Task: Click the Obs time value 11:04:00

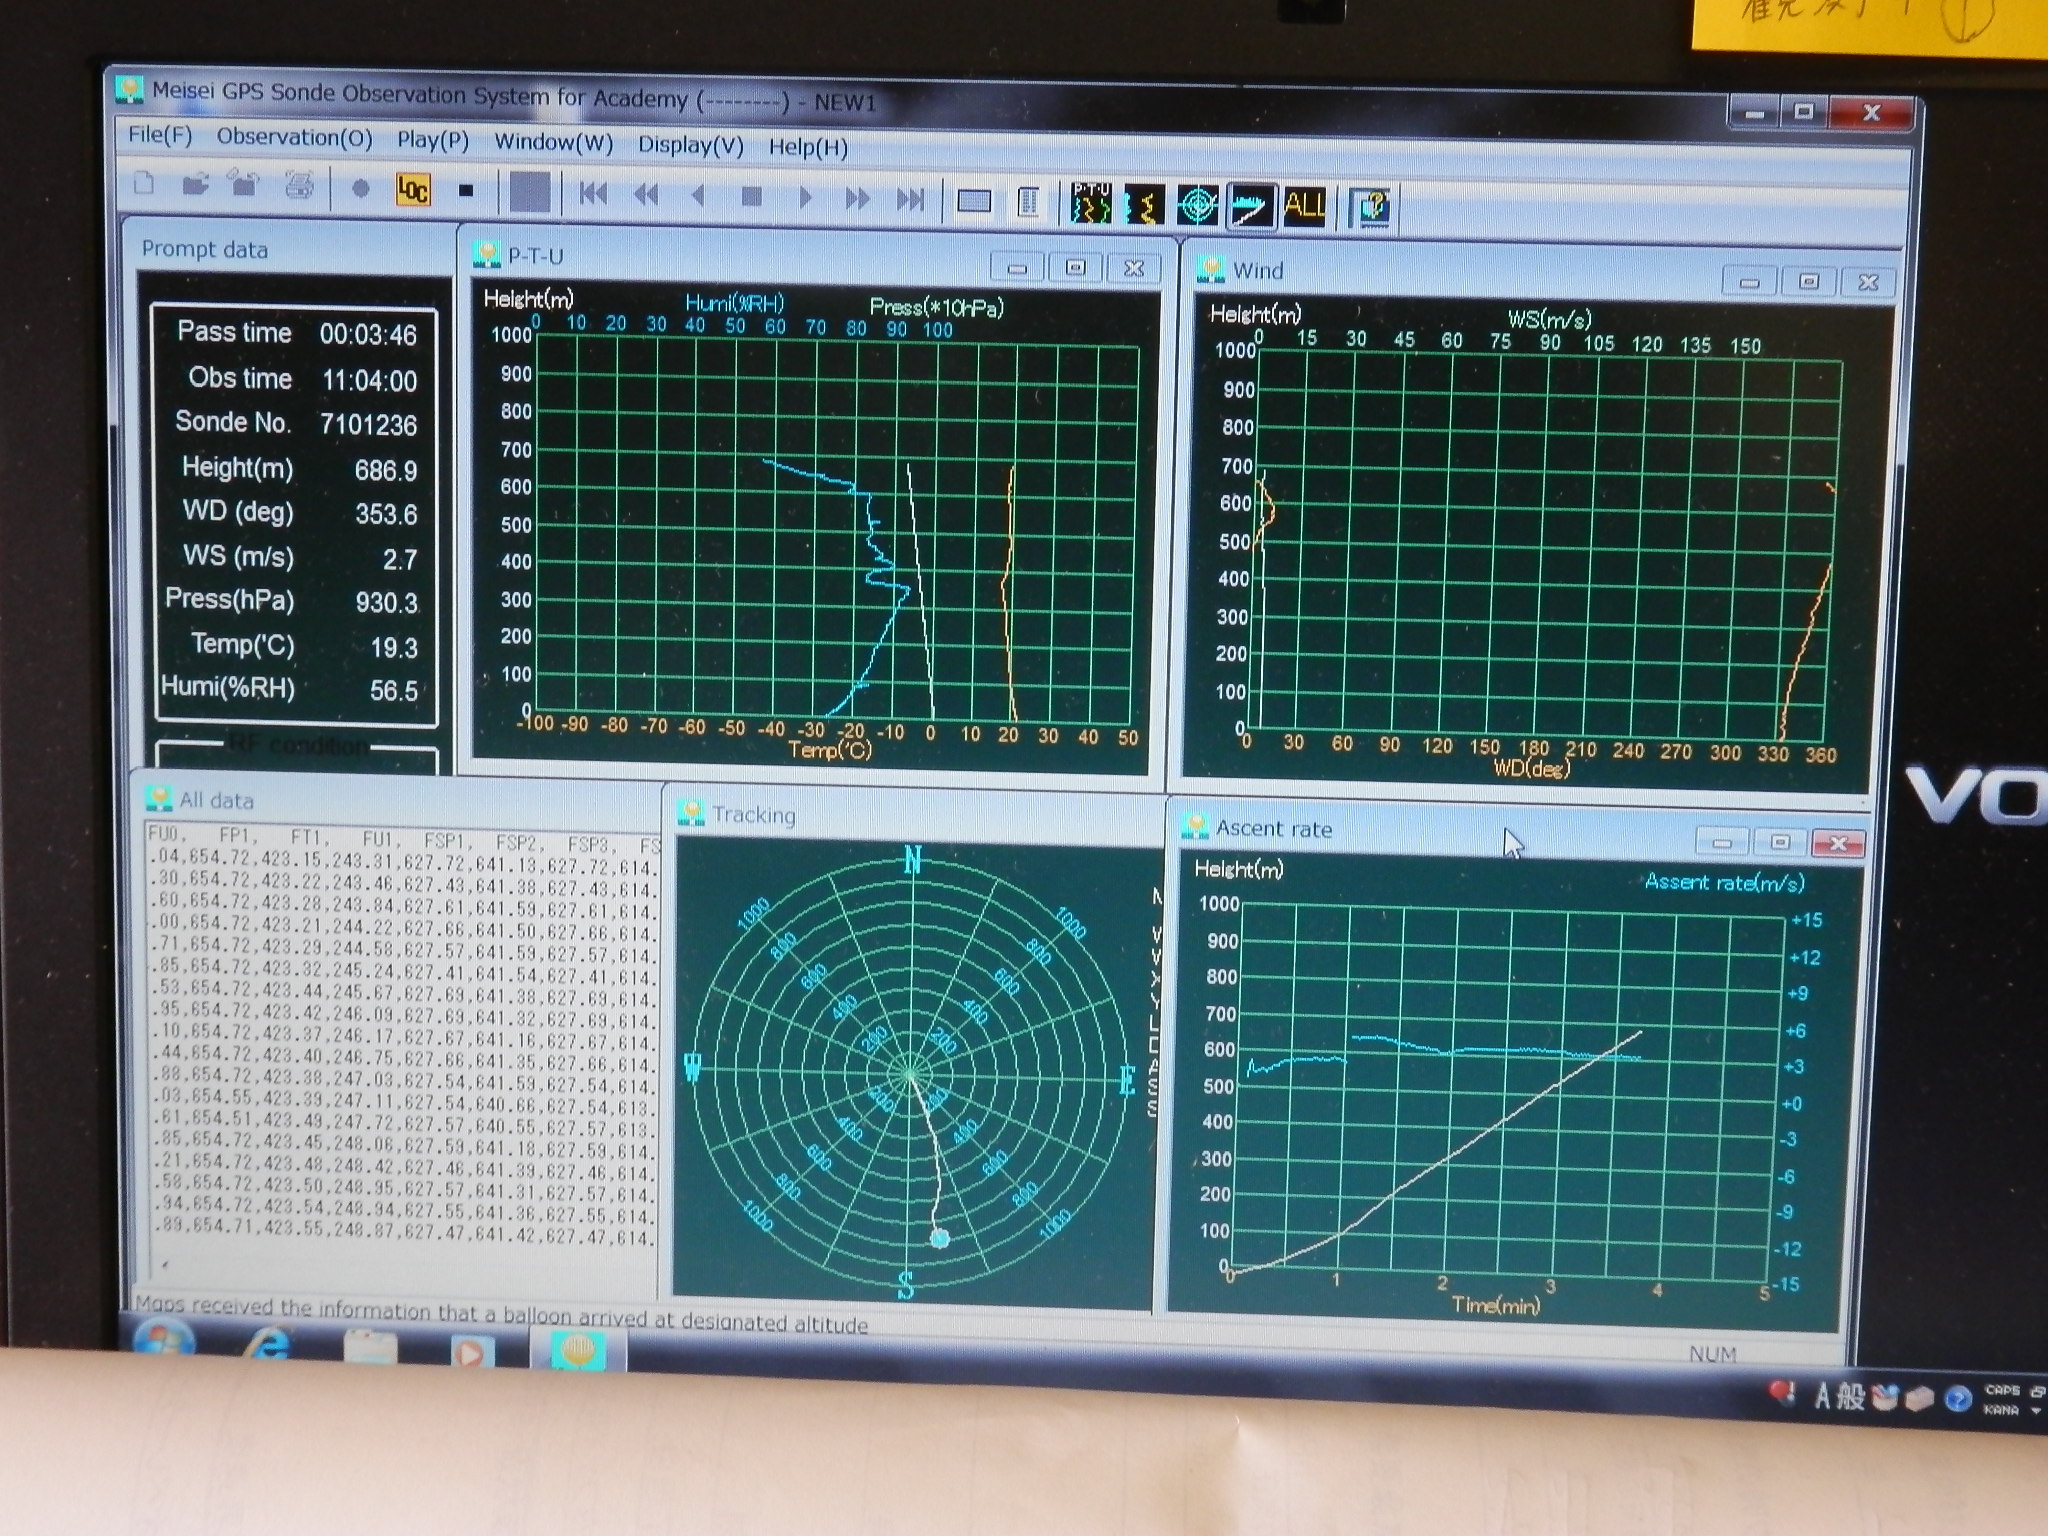Action: pyautogui.click(x=369, y=381)
